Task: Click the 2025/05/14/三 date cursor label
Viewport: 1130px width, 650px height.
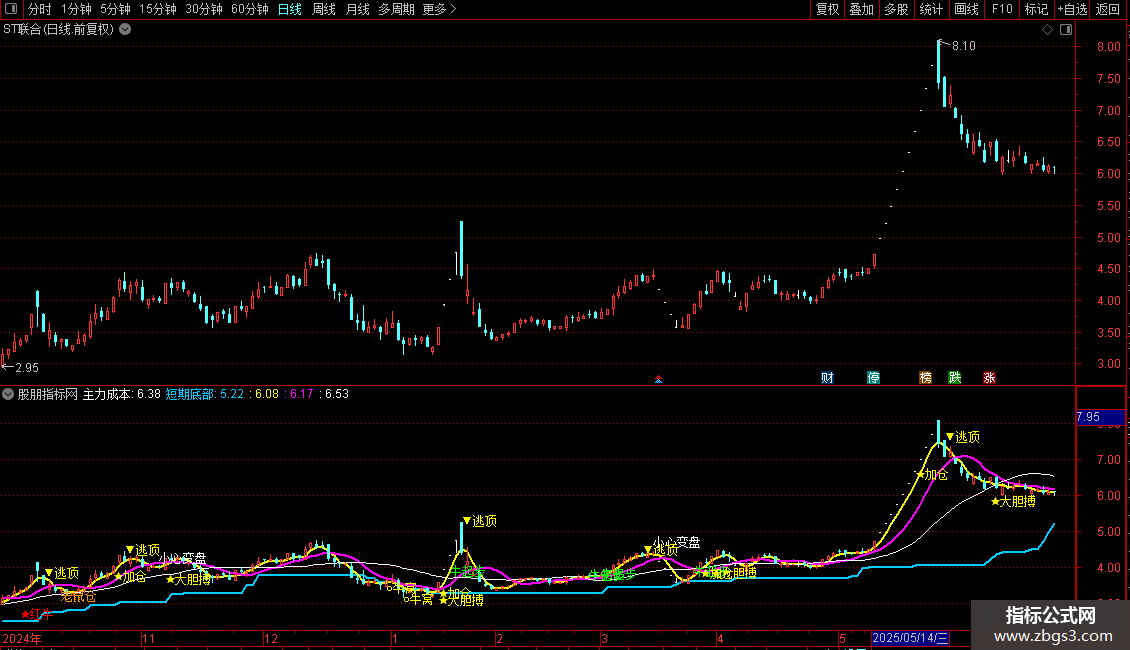Action: [910, 638]
